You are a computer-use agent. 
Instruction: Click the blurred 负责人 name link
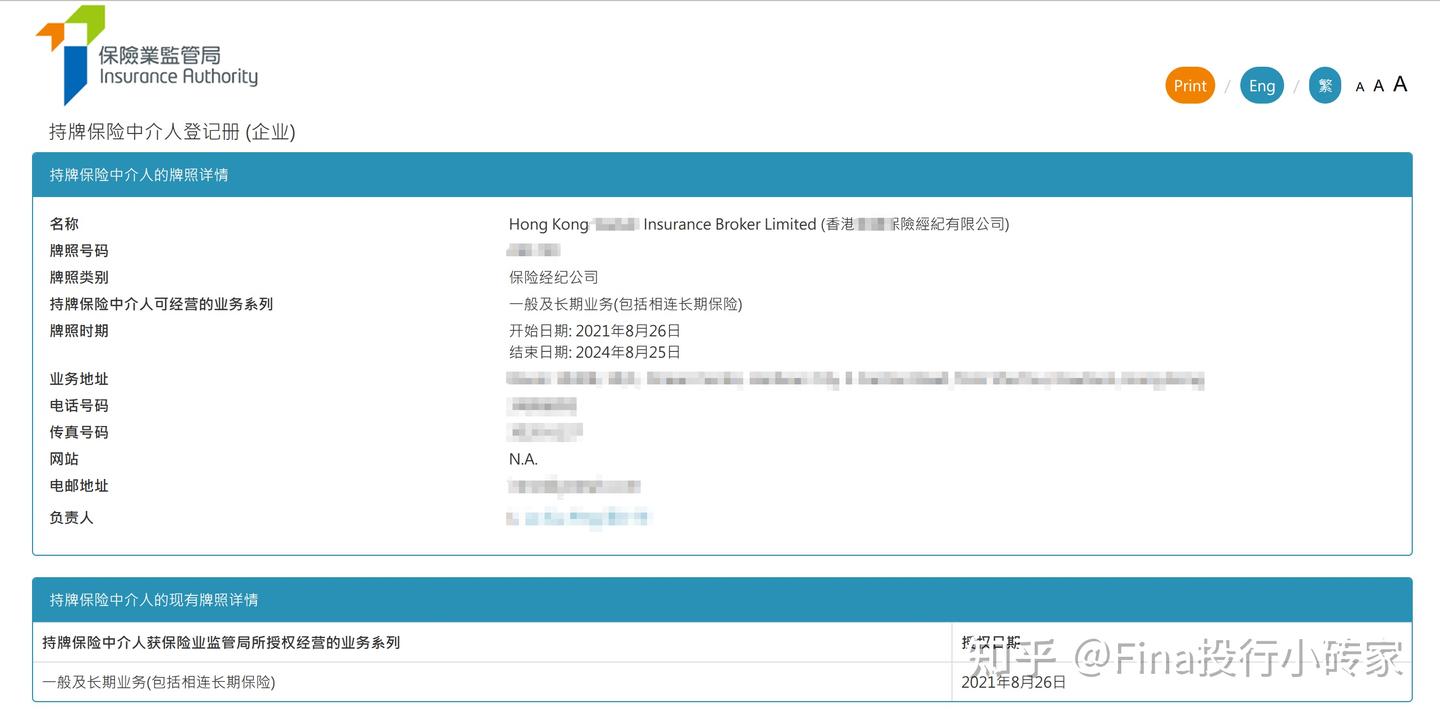click(x=578, y=518)
